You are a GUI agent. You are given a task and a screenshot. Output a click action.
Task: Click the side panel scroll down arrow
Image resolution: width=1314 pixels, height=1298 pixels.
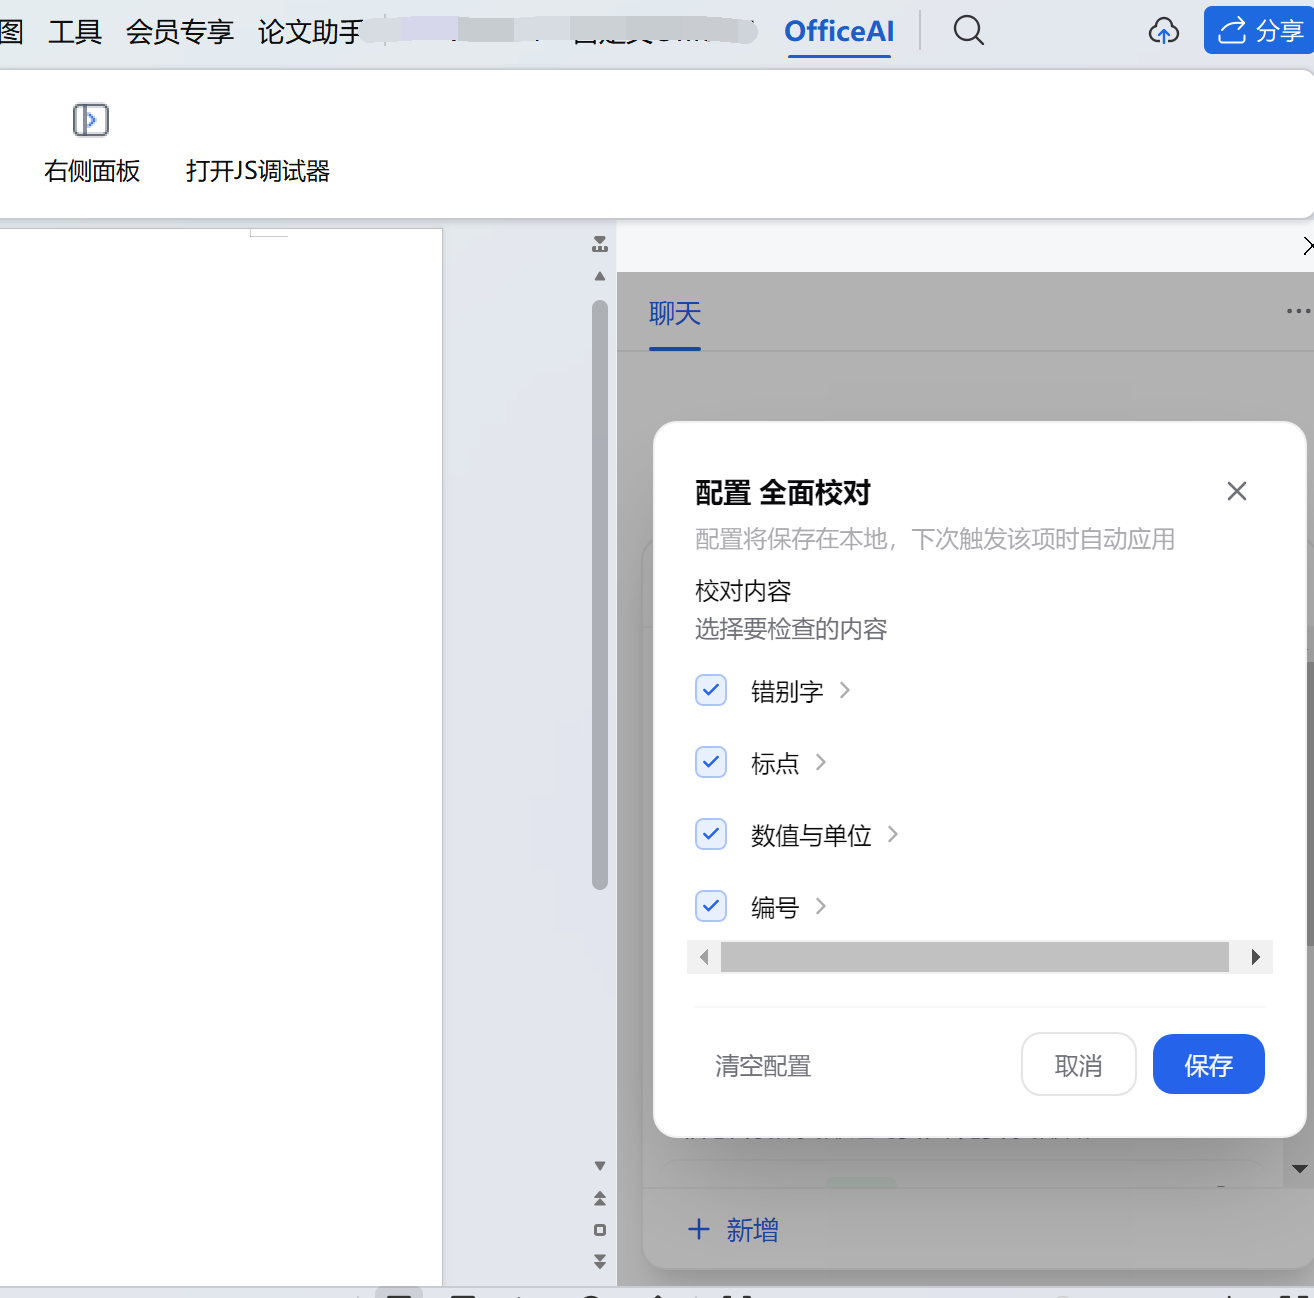pos(1300,1168)
